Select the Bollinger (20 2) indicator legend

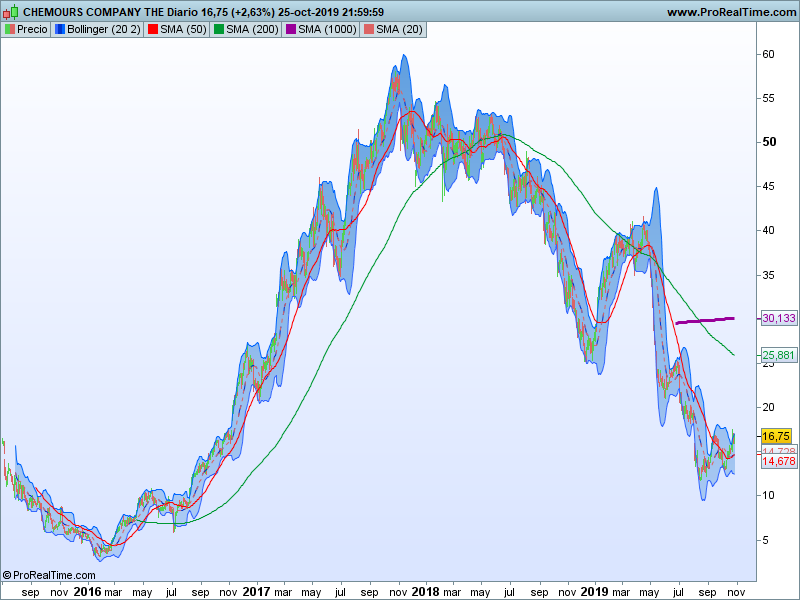tap(97, 30)
